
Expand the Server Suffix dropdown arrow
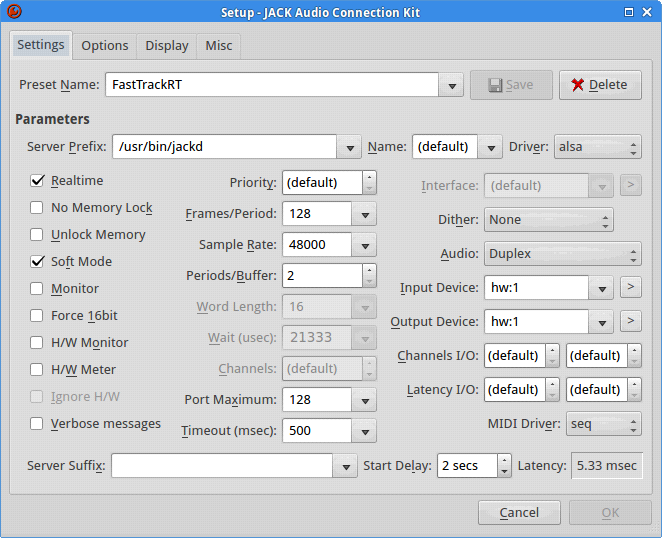coord(345,466)
